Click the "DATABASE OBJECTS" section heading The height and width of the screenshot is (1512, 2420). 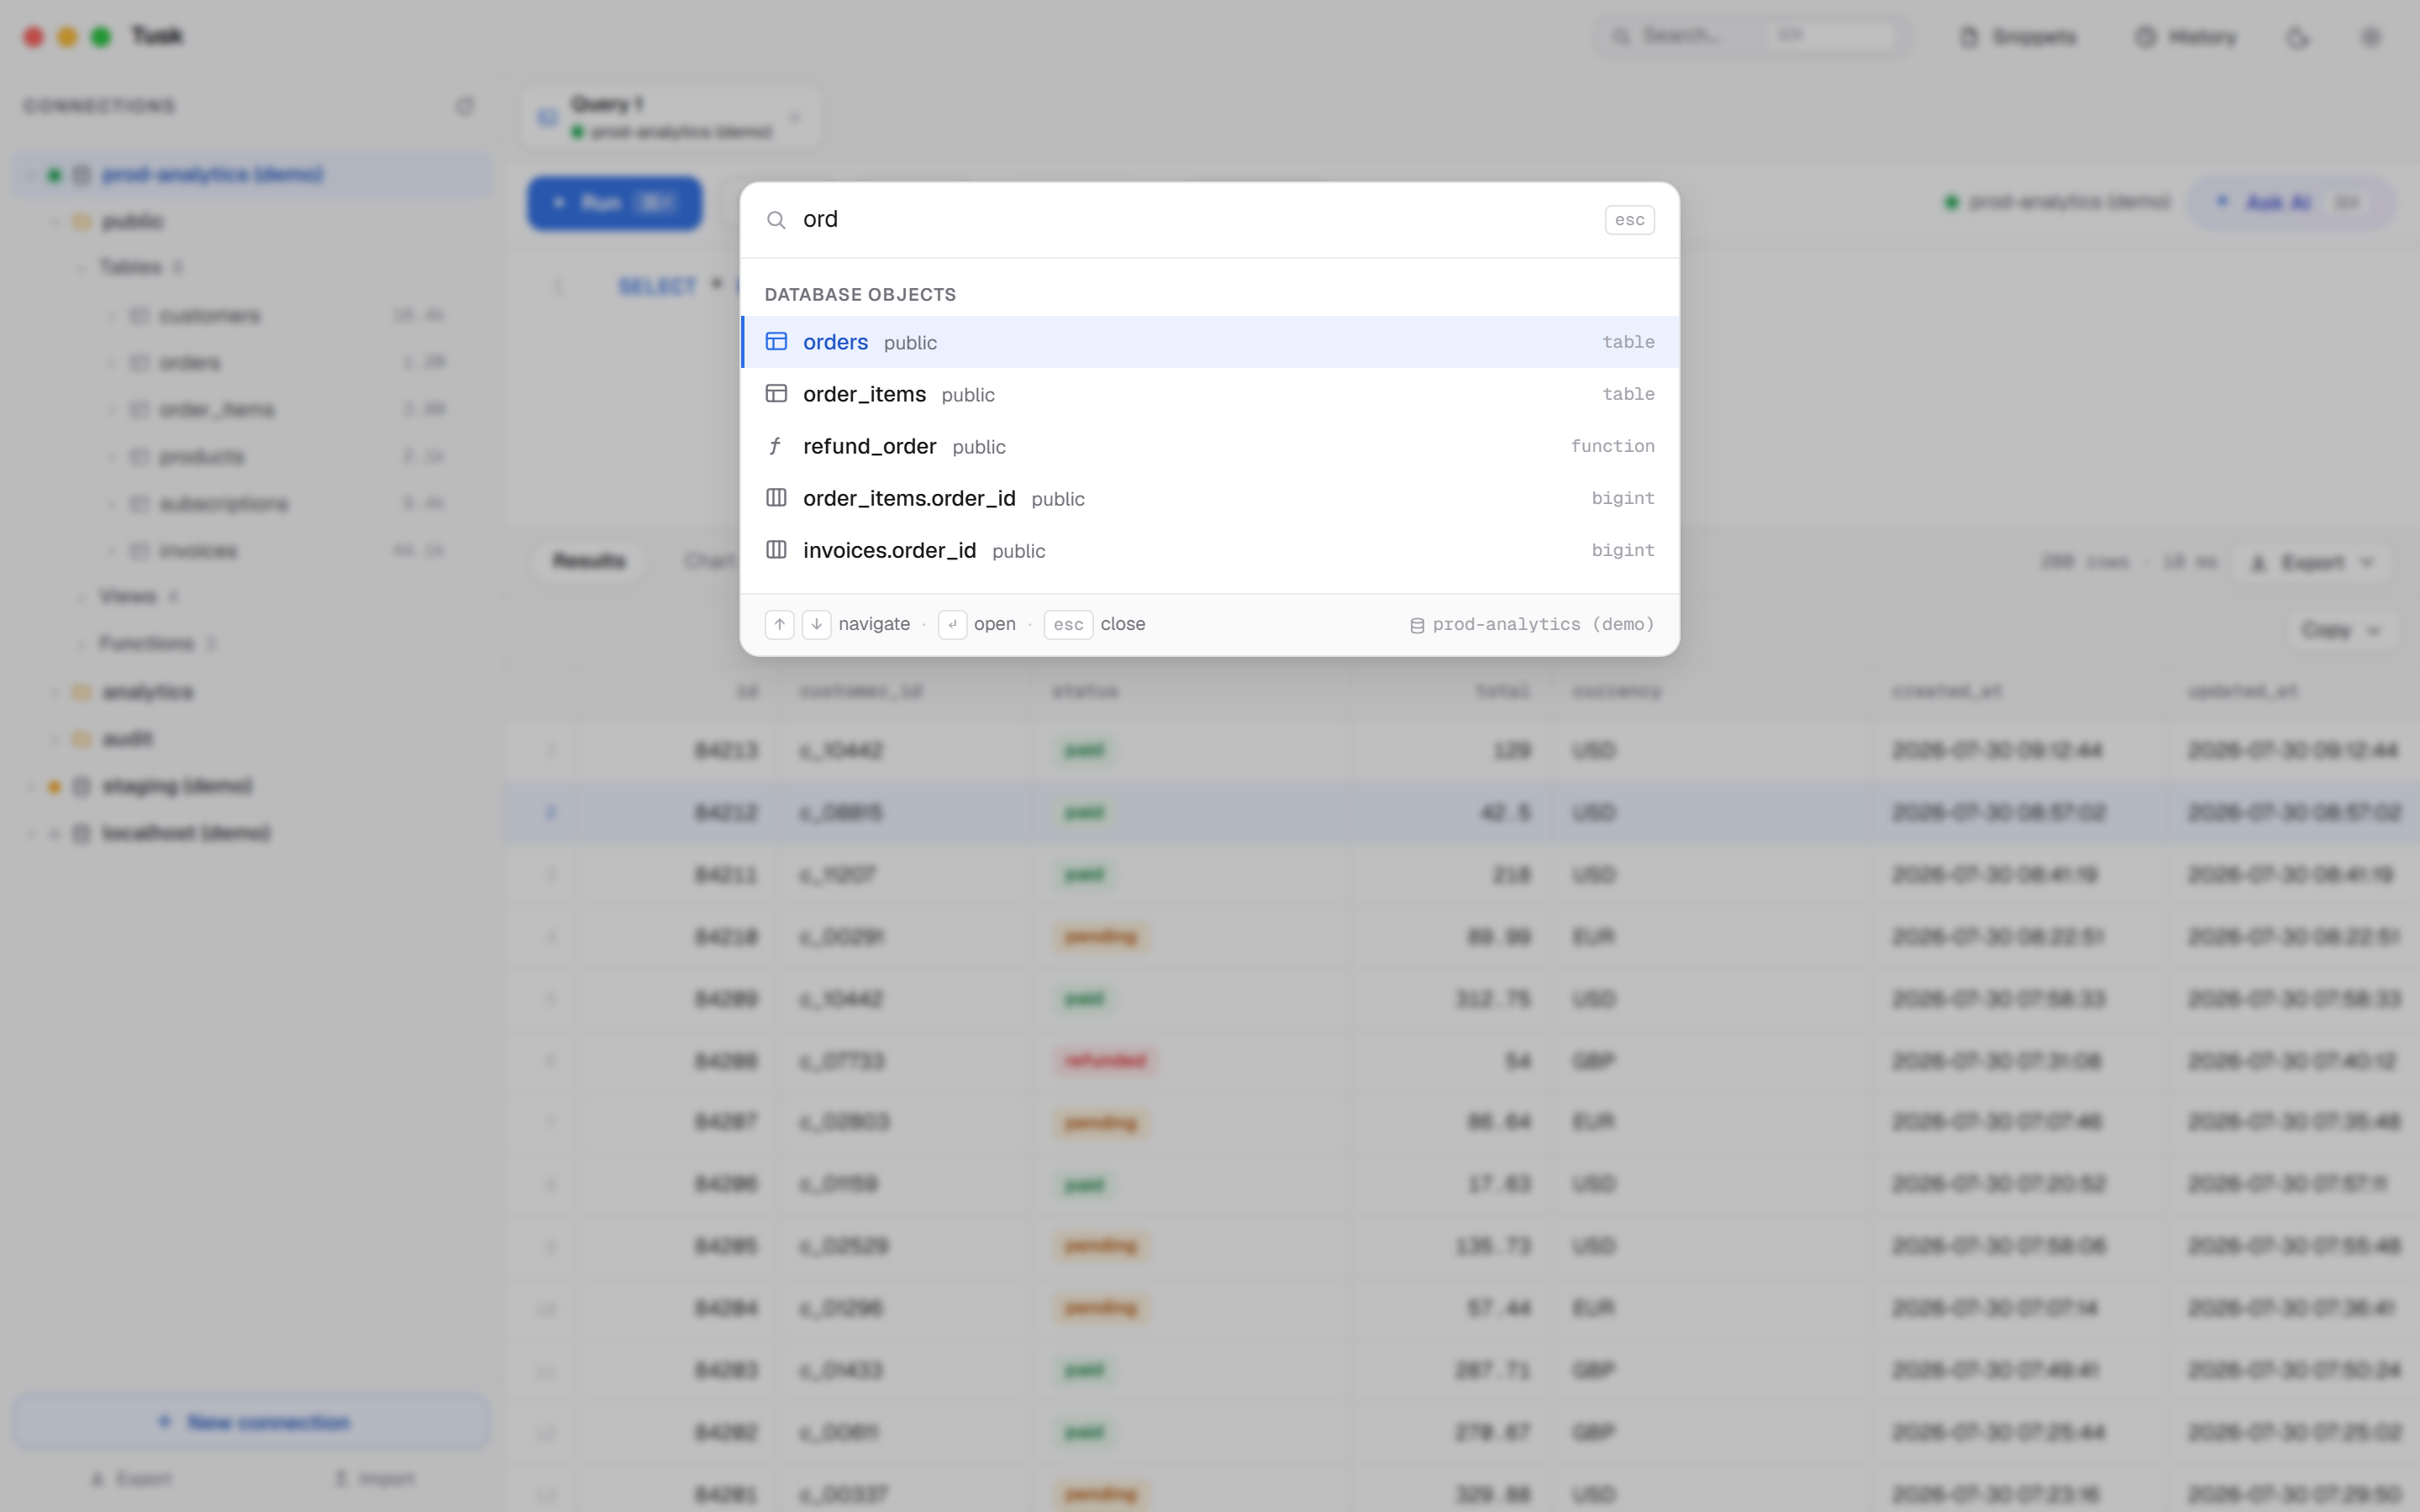(x=860, y=295)
